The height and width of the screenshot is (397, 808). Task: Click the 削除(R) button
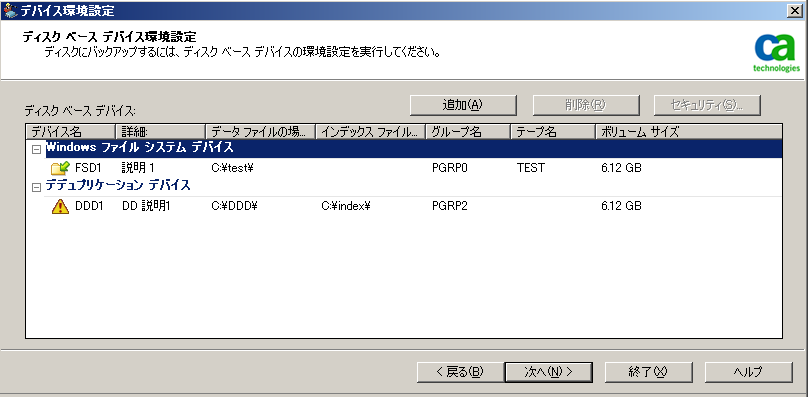click(x=585, y=105)
